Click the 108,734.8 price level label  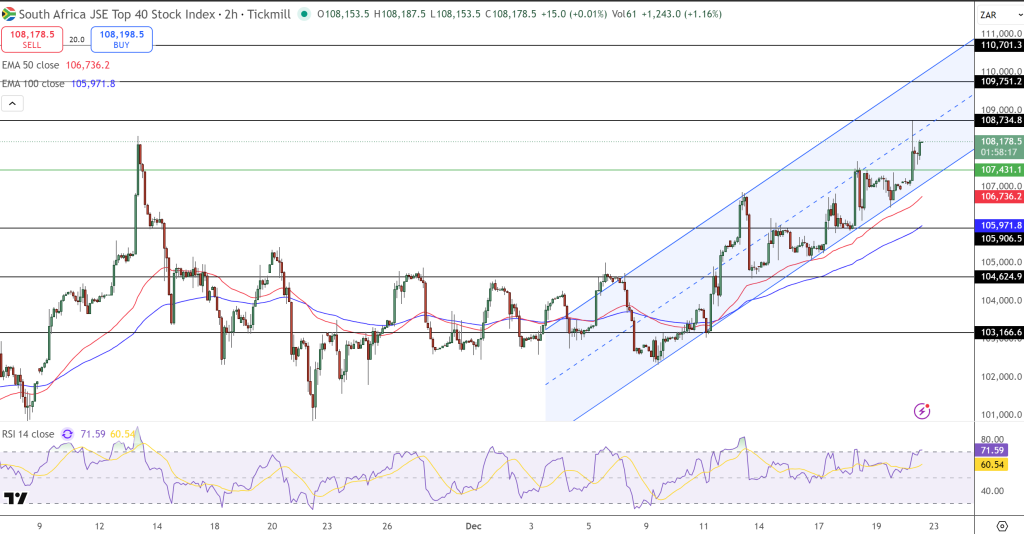pos(999,120)
